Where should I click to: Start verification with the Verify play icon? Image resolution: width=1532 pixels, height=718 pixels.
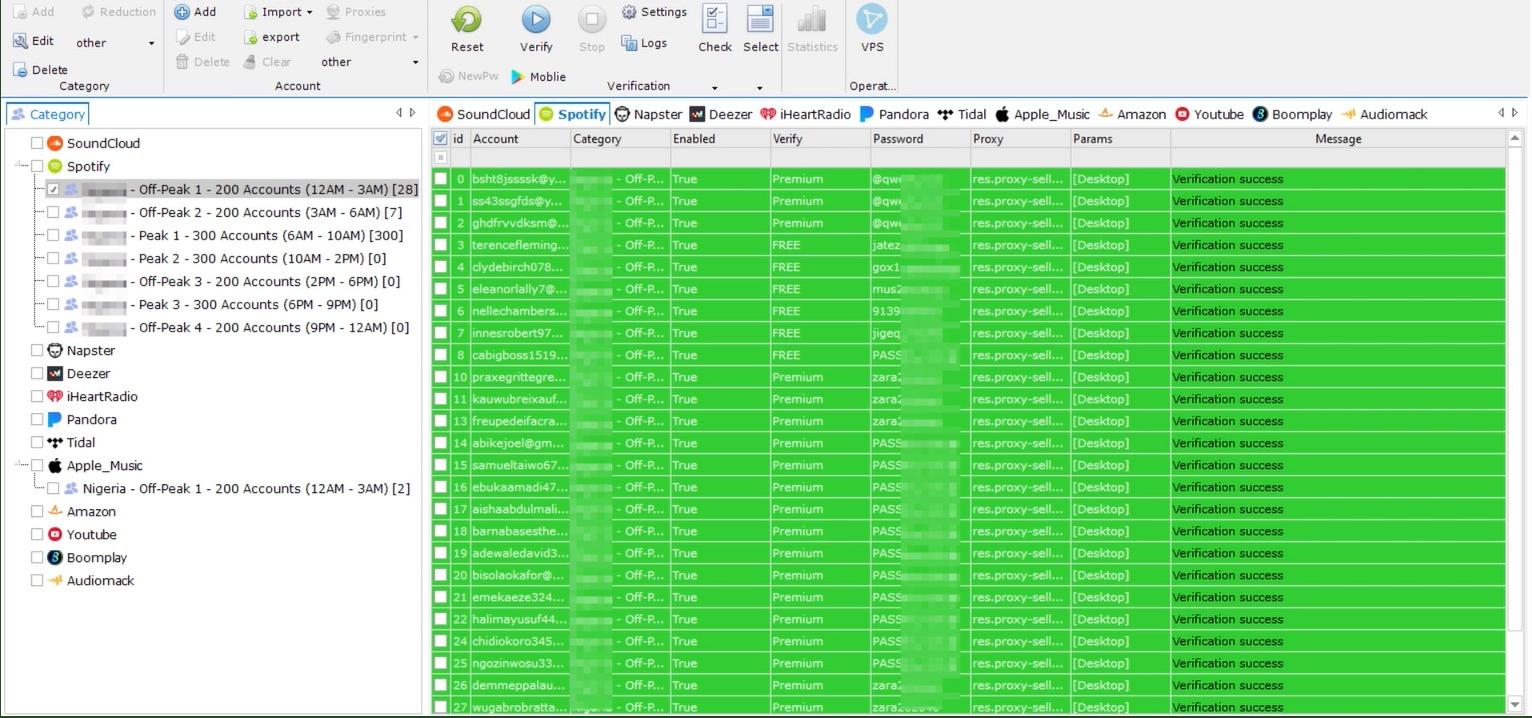tap(536, 20)
